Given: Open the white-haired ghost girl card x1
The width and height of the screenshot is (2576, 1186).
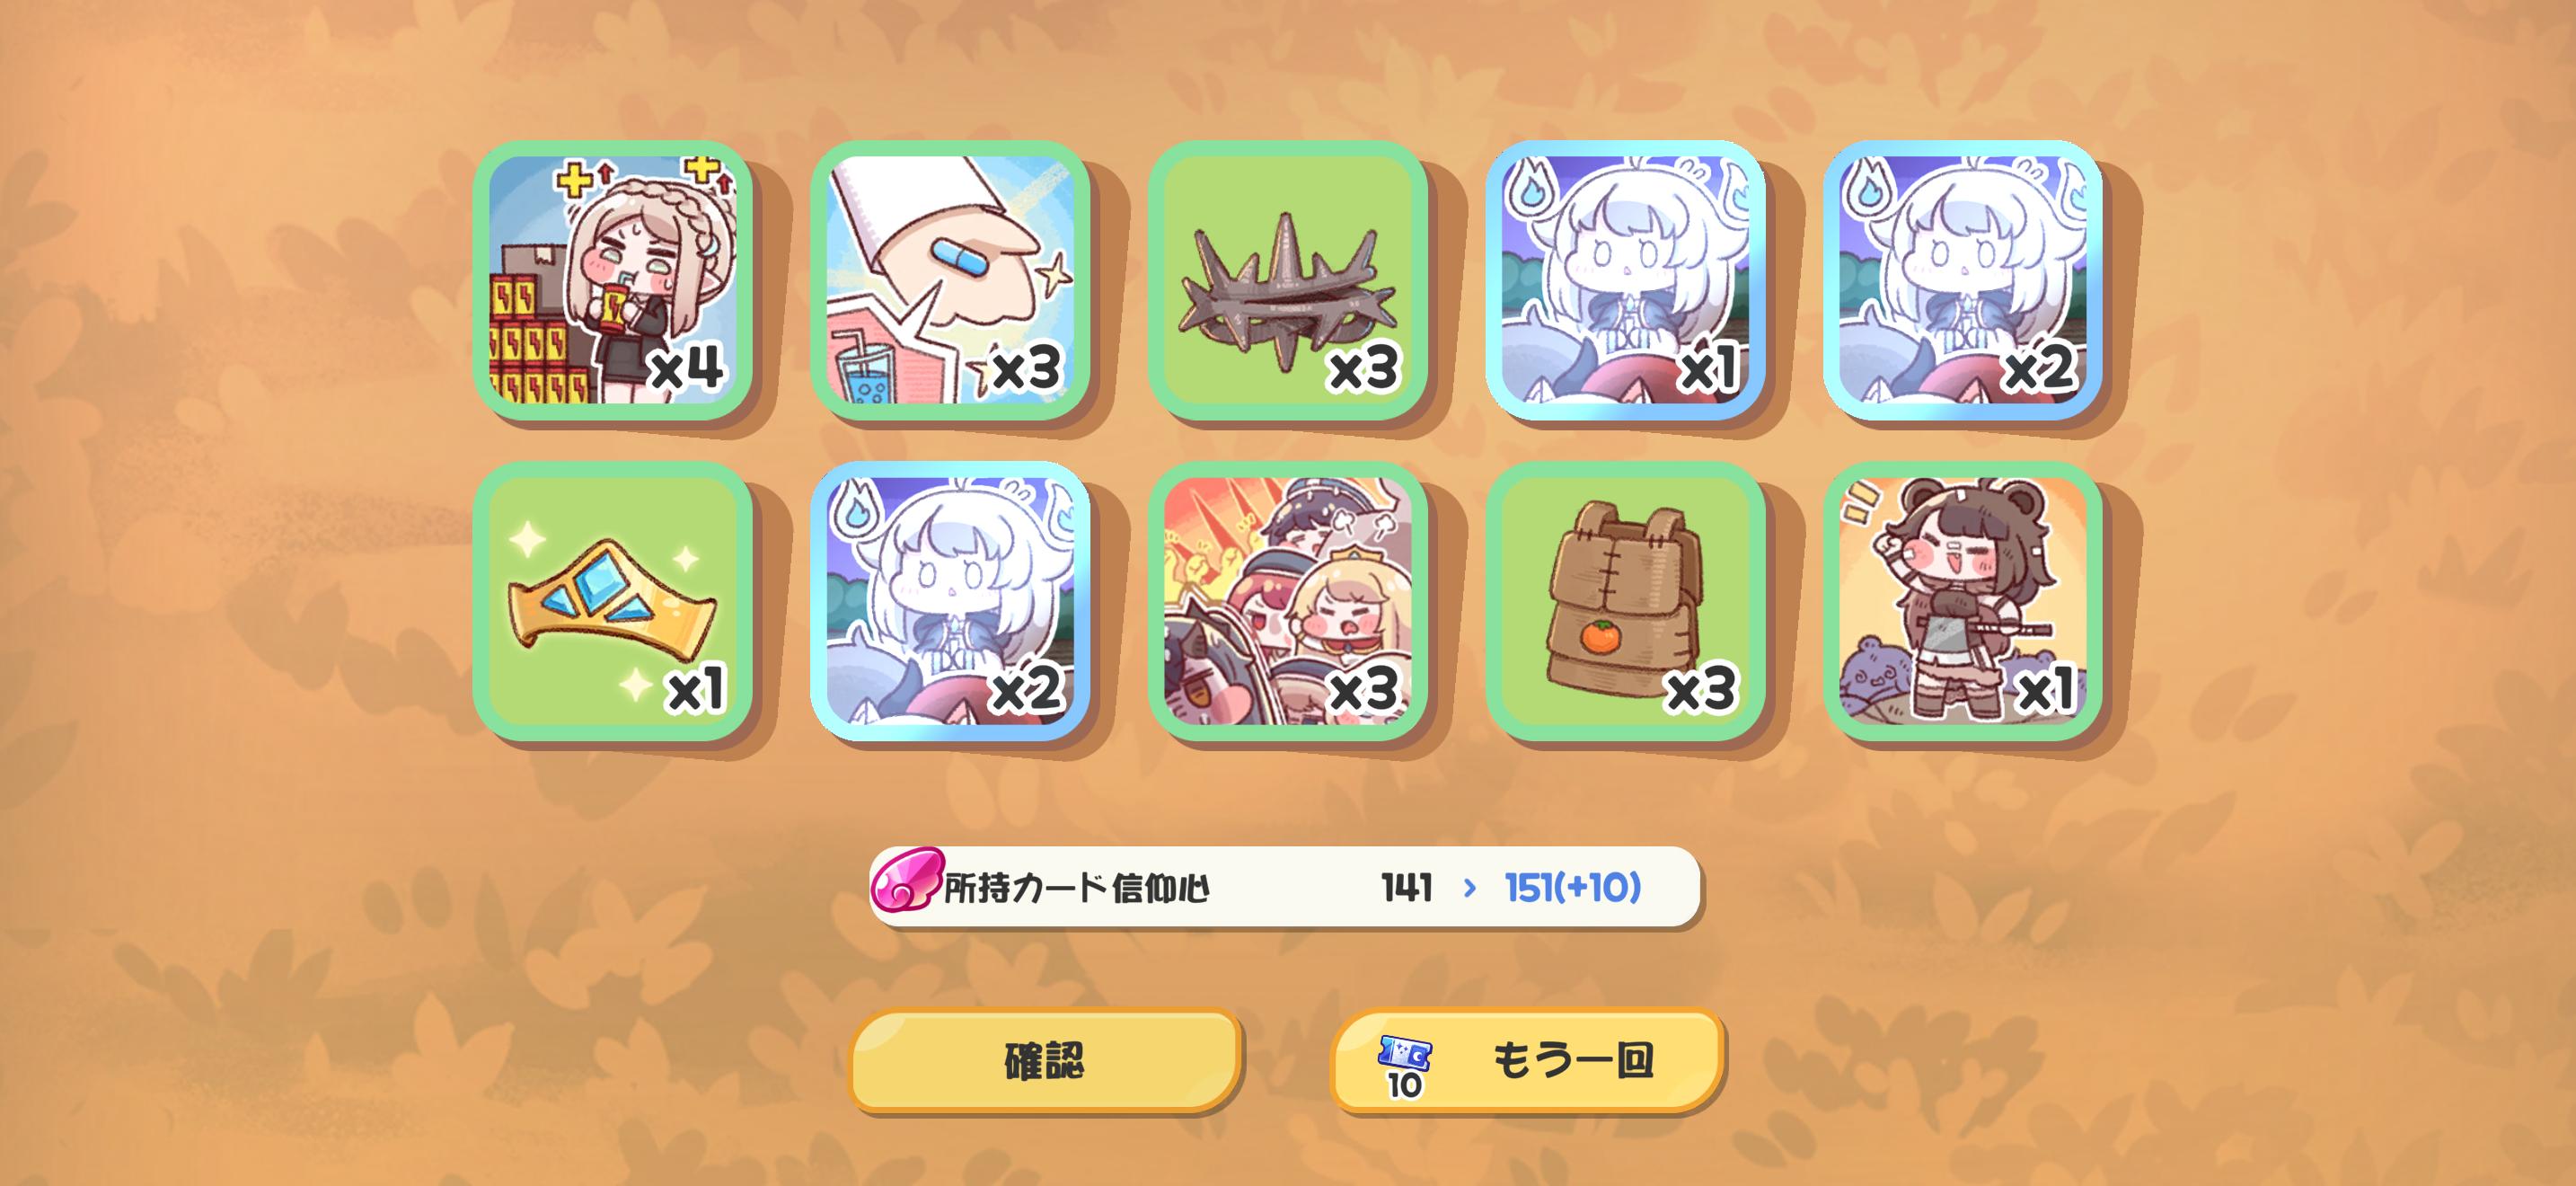Looking at the screenshot, I should [1626, 280].
